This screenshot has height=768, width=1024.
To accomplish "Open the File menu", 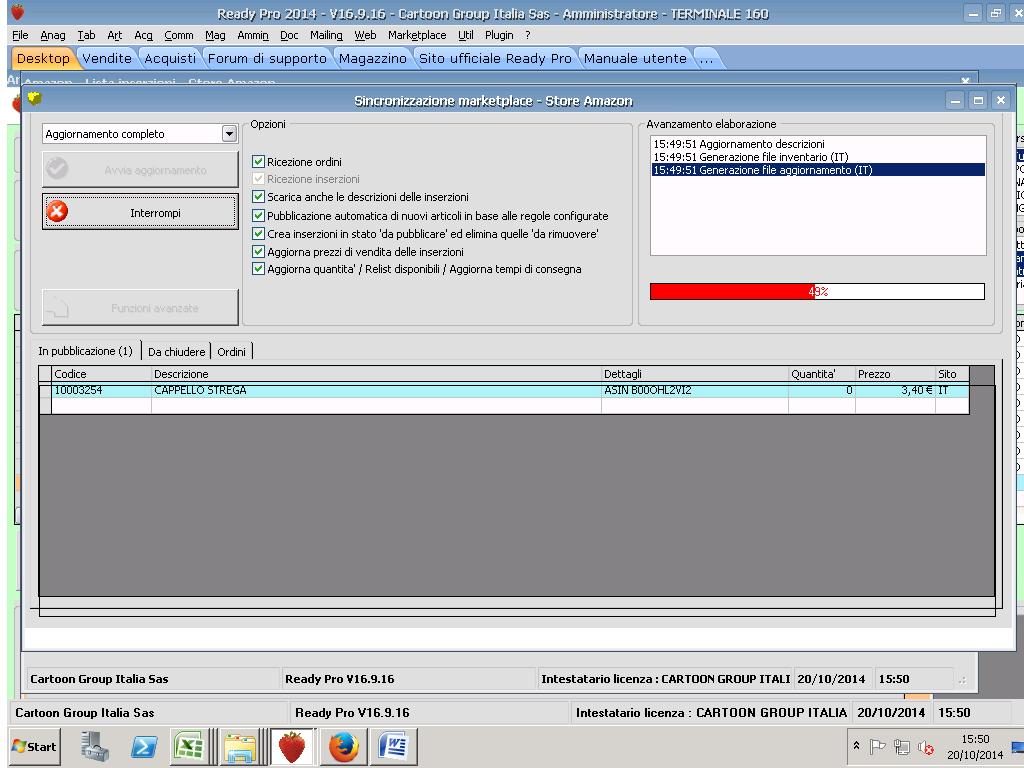I will 20,35.
